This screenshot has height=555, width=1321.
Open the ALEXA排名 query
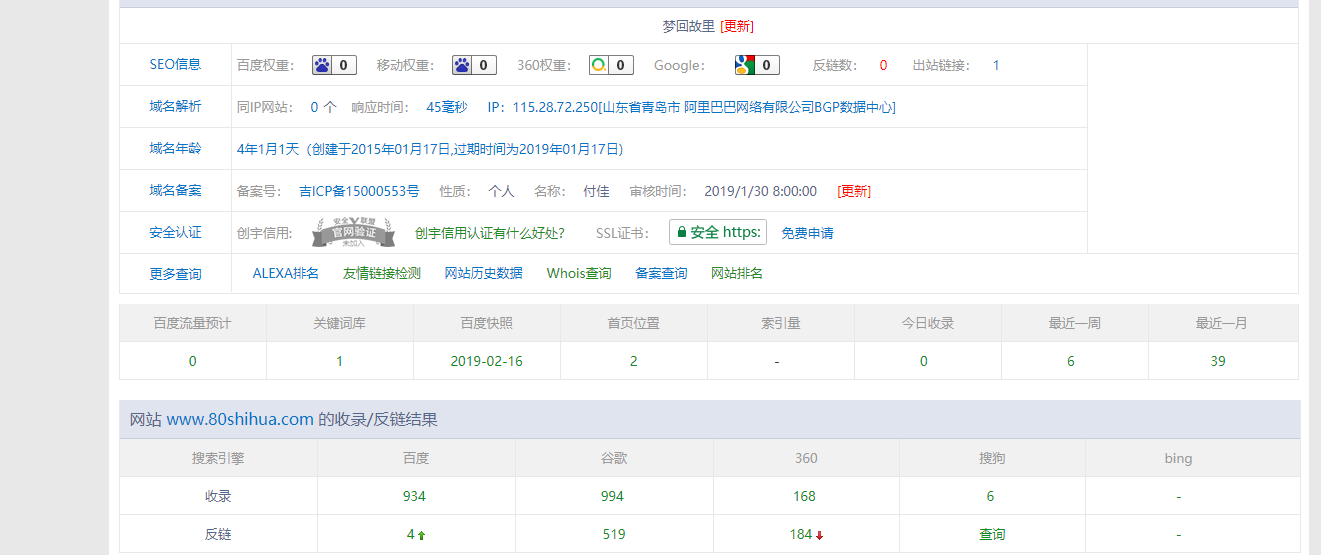[x=285, y=273]
